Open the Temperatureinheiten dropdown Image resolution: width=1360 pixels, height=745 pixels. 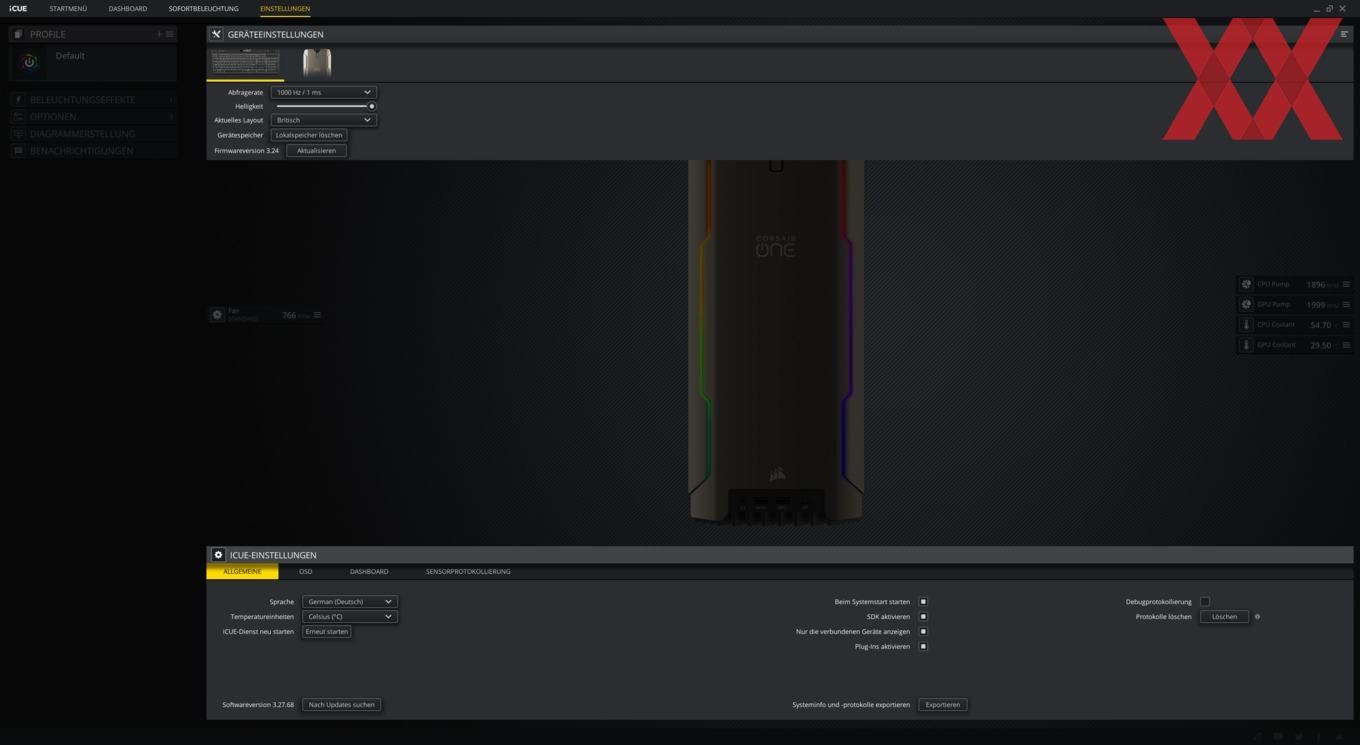point(350,617)
